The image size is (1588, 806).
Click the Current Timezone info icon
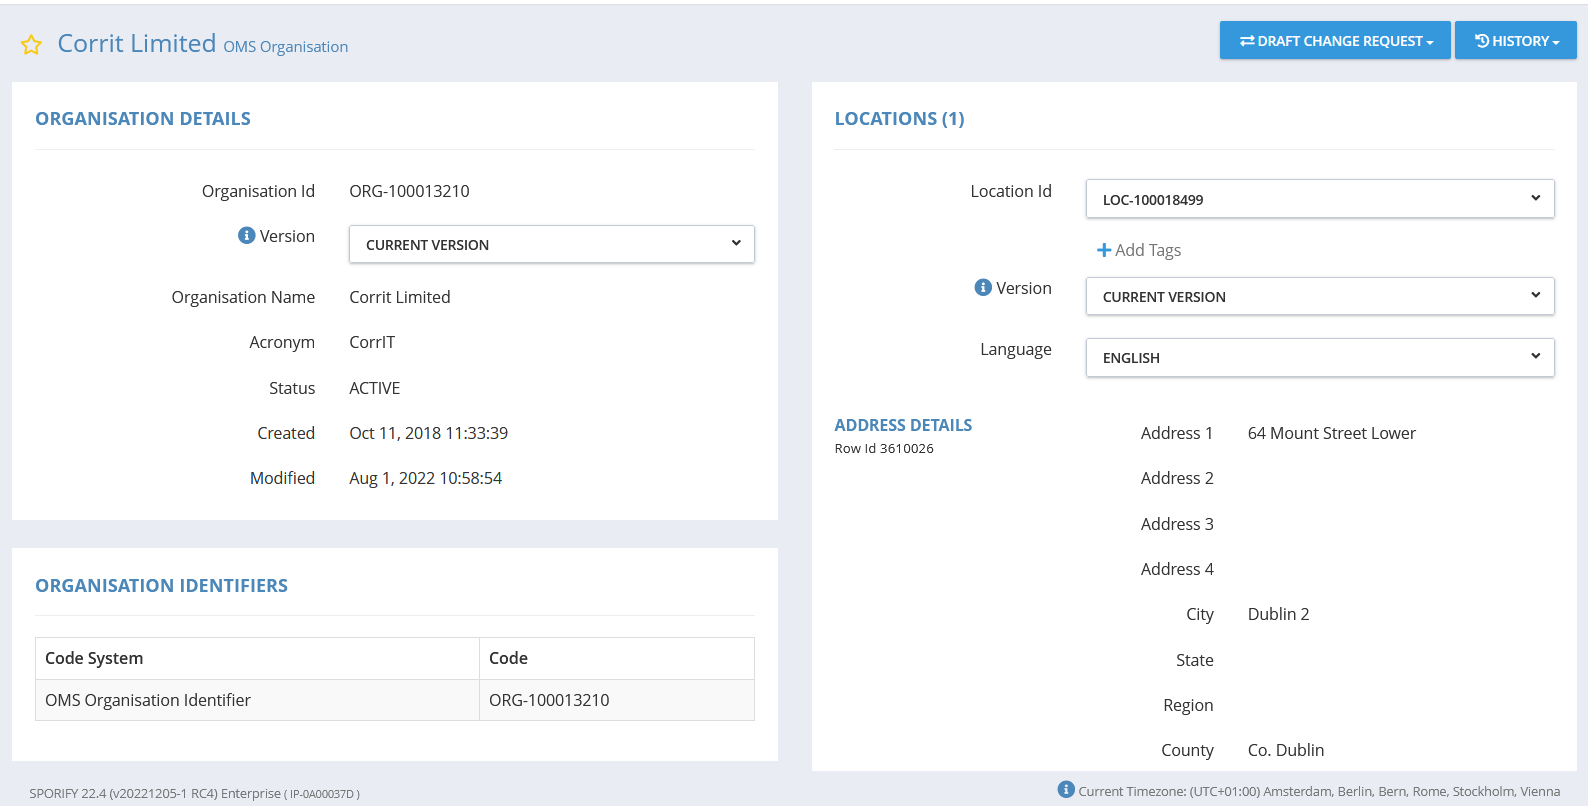point(1066,790)
